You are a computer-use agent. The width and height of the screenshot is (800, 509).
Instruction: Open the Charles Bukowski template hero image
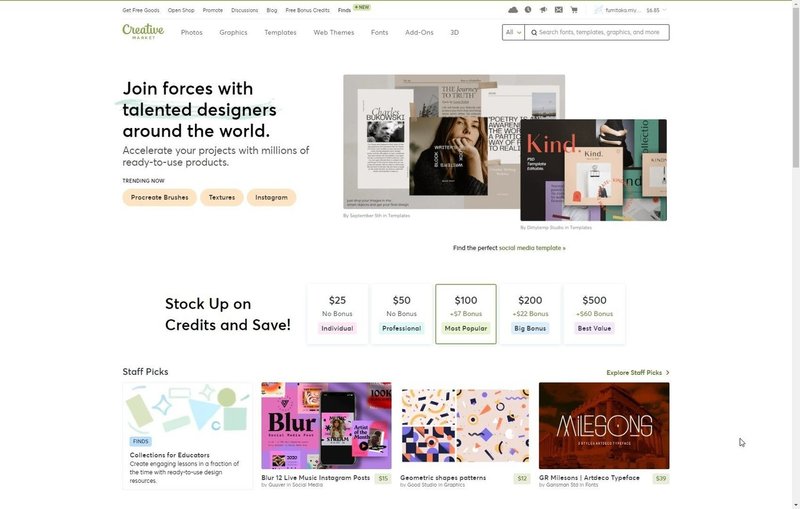pyautogui.click(x=432, y=142)
